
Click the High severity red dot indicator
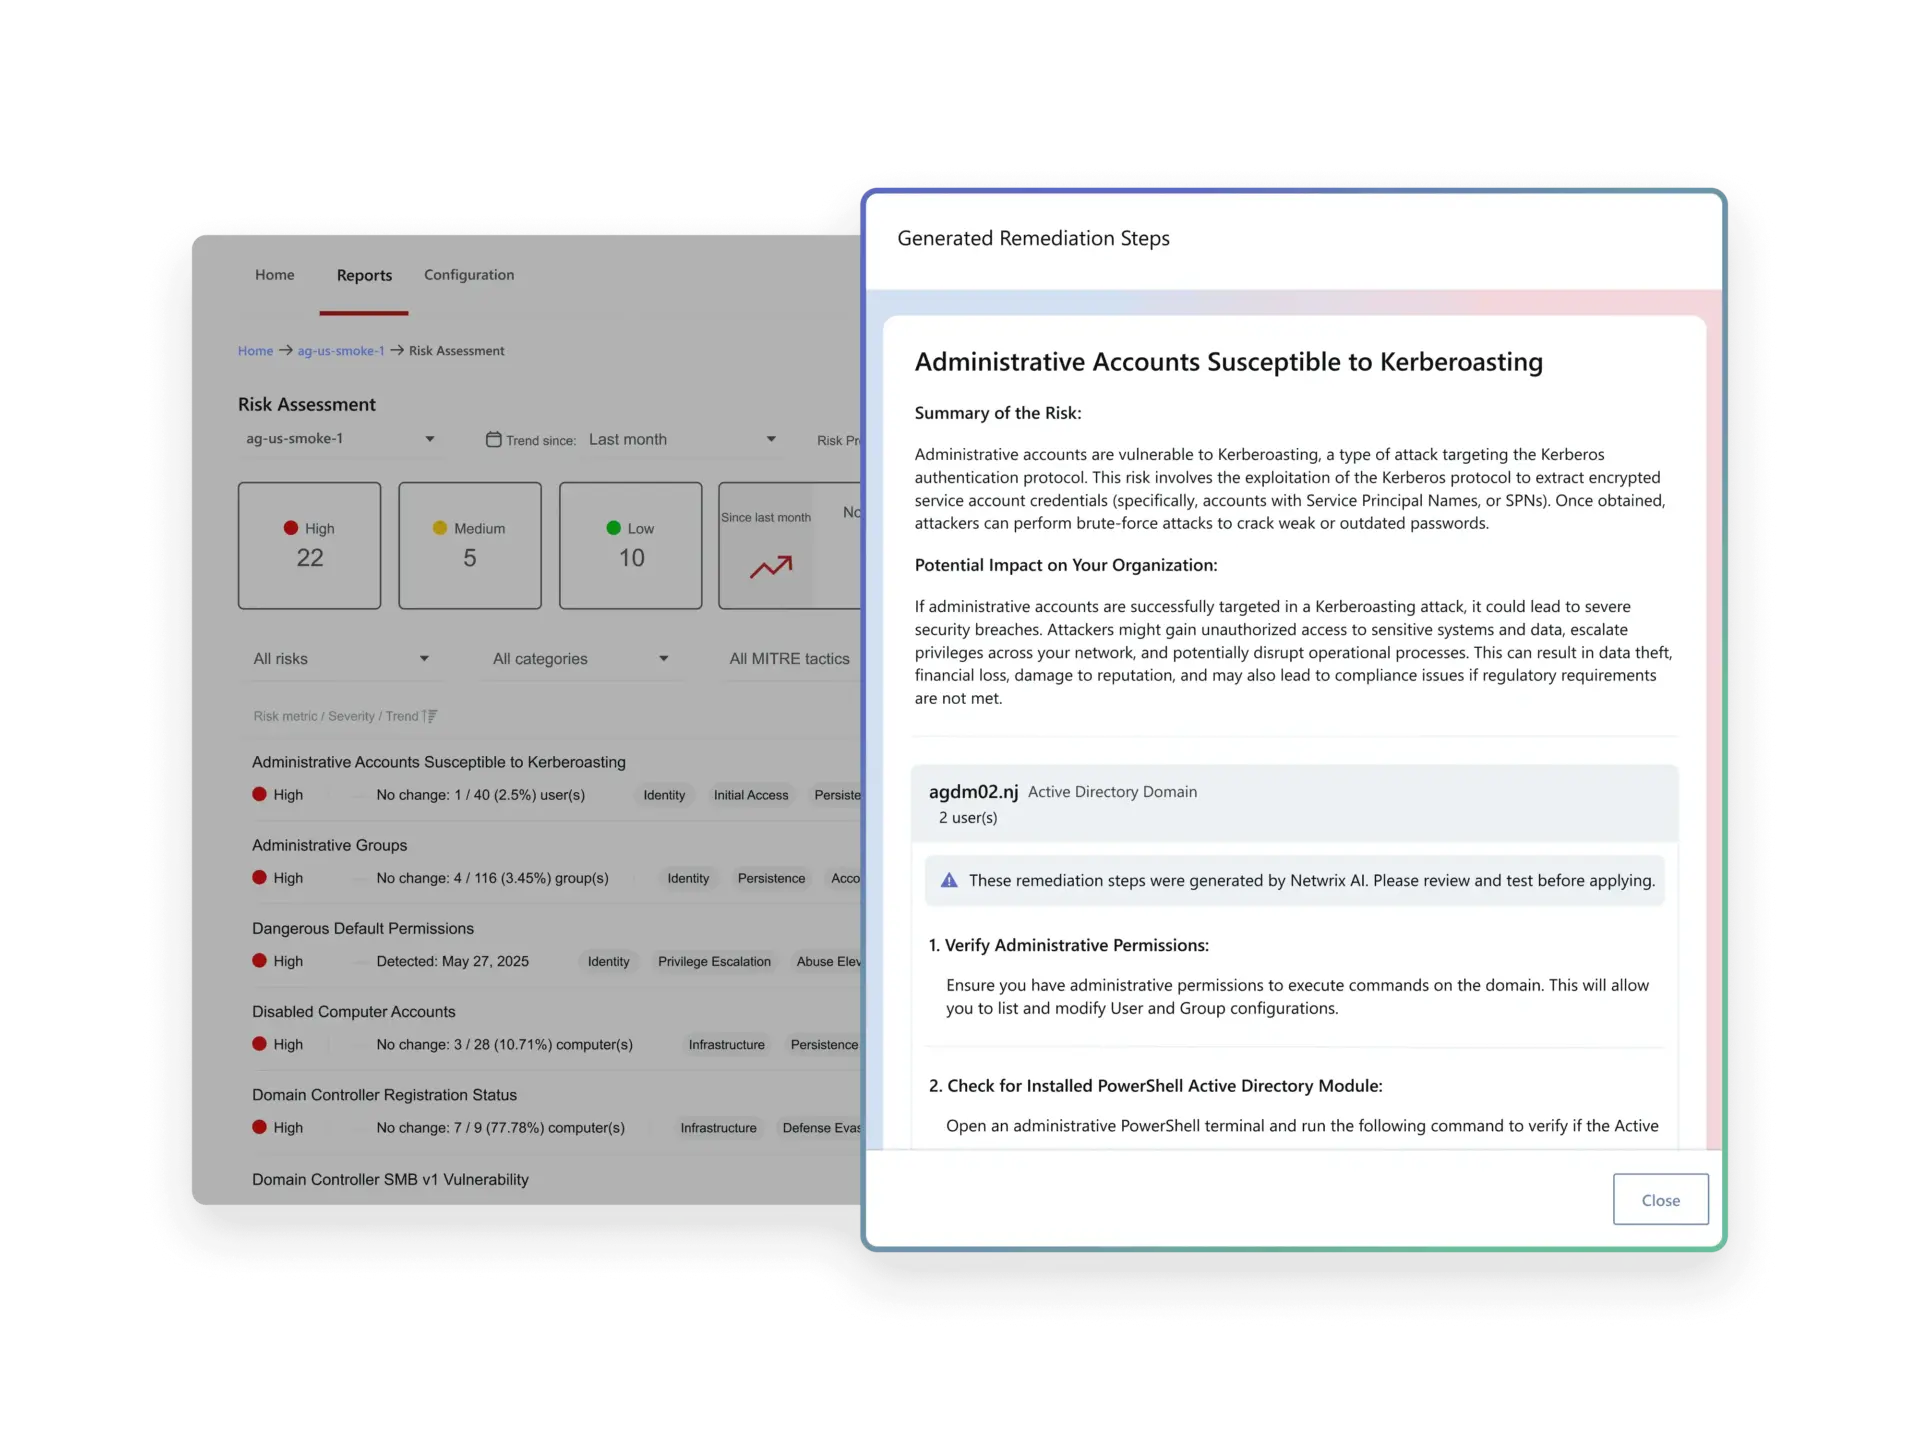pyautogui.click(x=291, y=528)
